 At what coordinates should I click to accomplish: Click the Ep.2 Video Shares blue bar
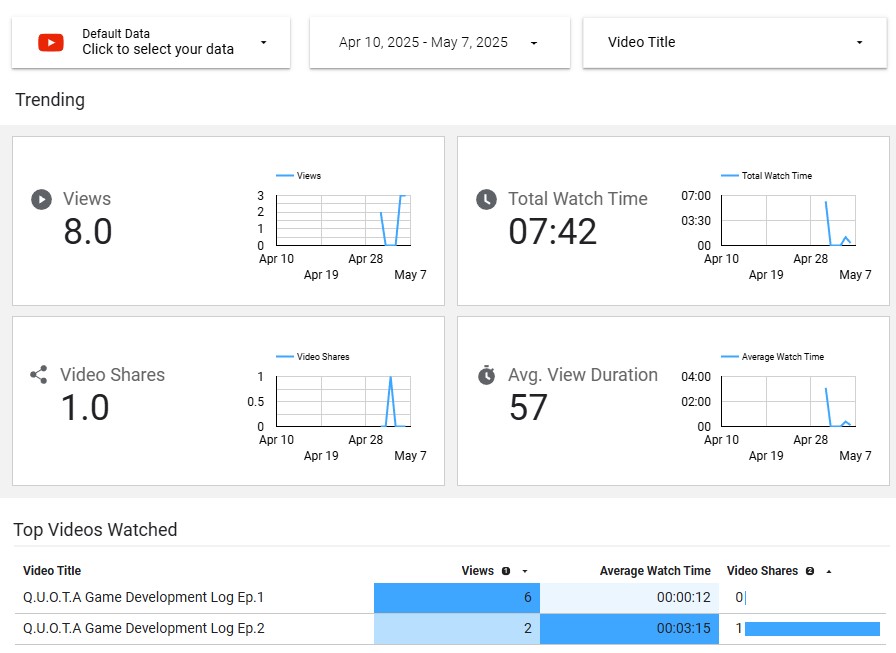pos(812,629)
